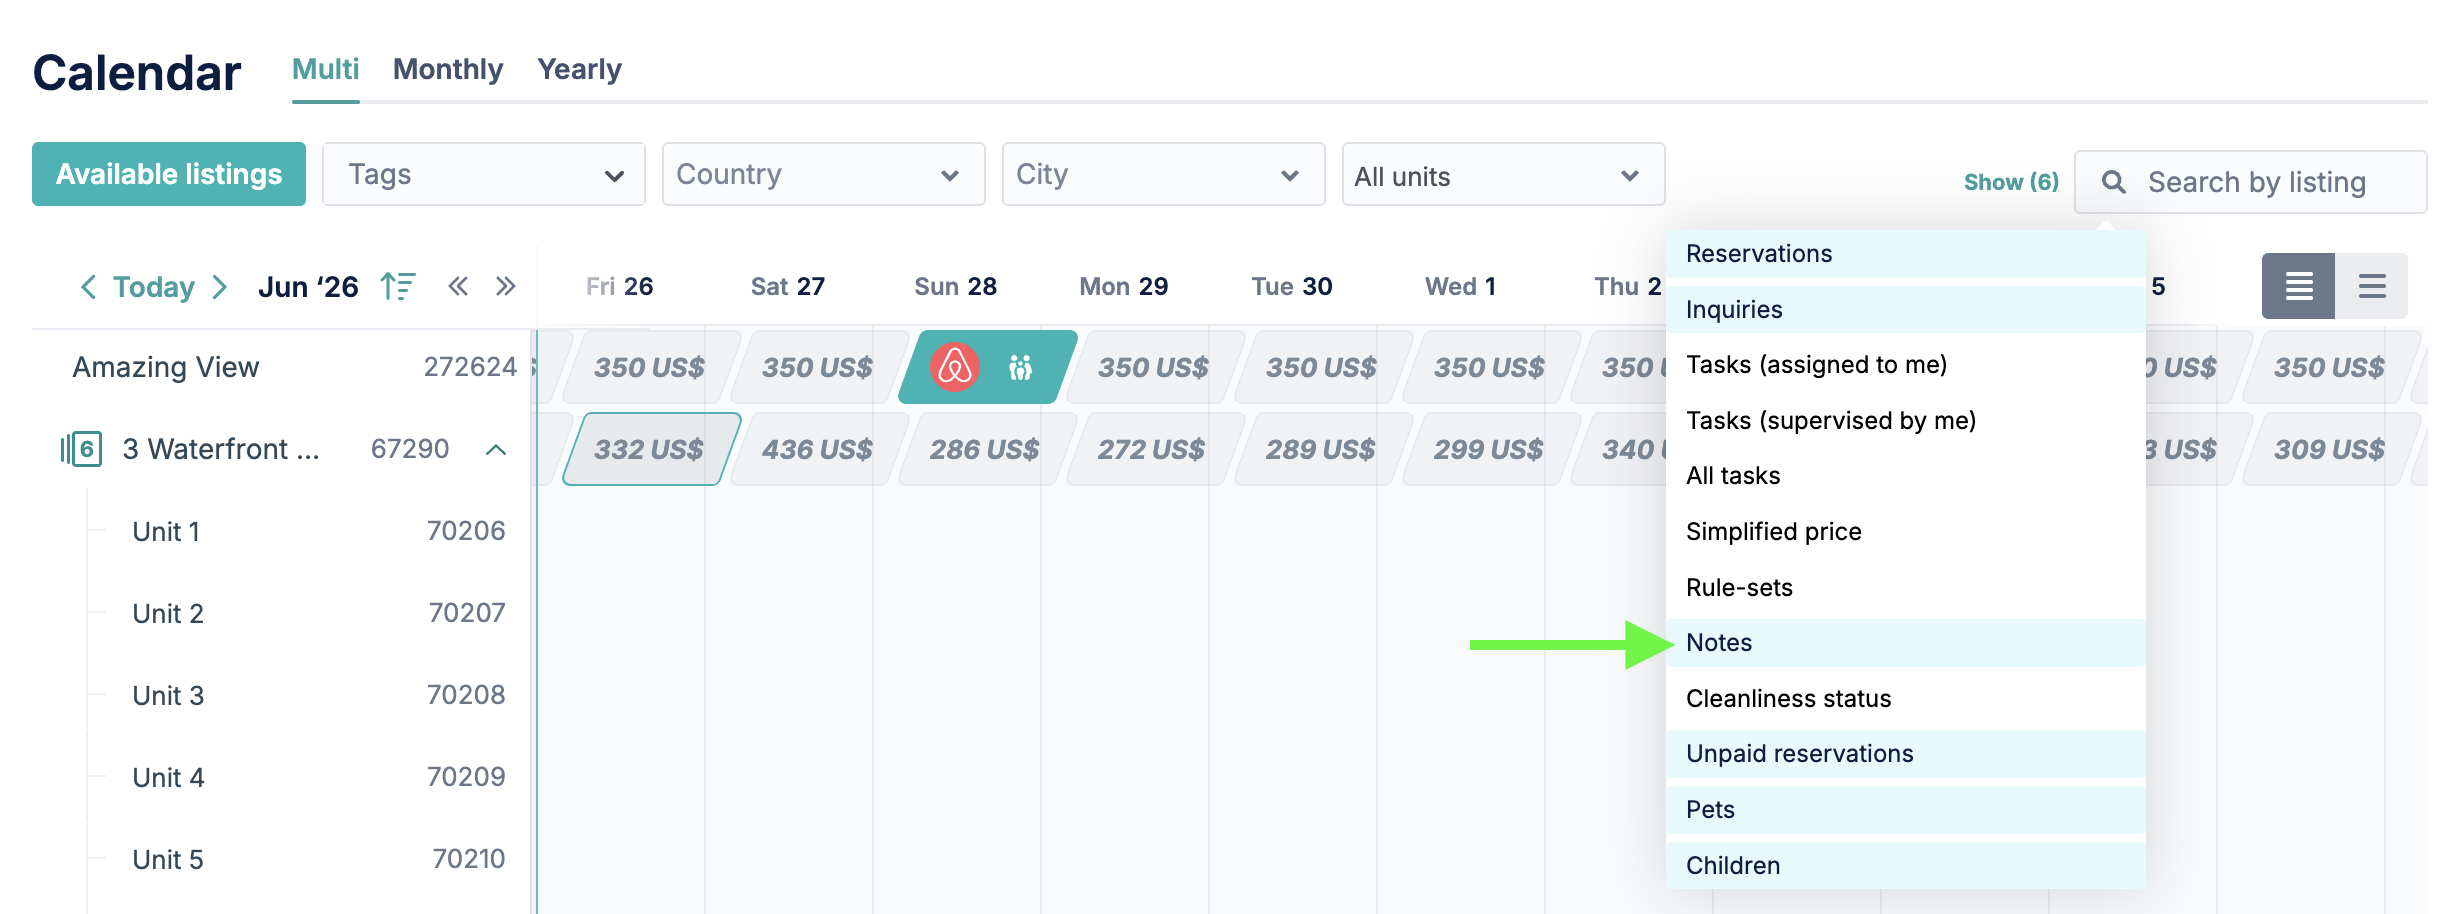The width and height of the screenshot is (2440, 914).
Task: Open the Country dropdown
Action: click(824, 174)
